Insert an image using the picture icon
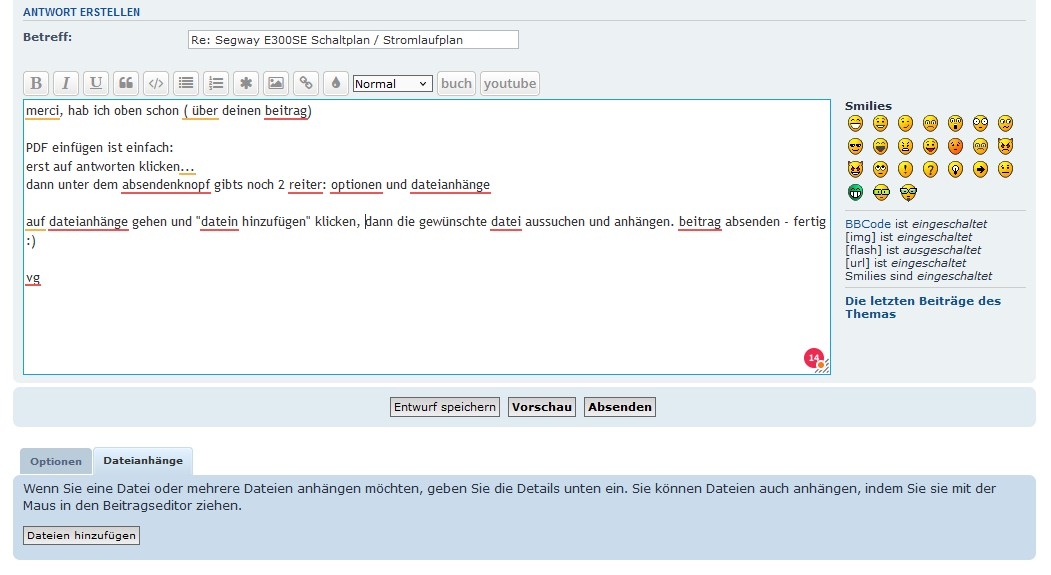This screenshot has width=1051, height=575. coord(276,83)
